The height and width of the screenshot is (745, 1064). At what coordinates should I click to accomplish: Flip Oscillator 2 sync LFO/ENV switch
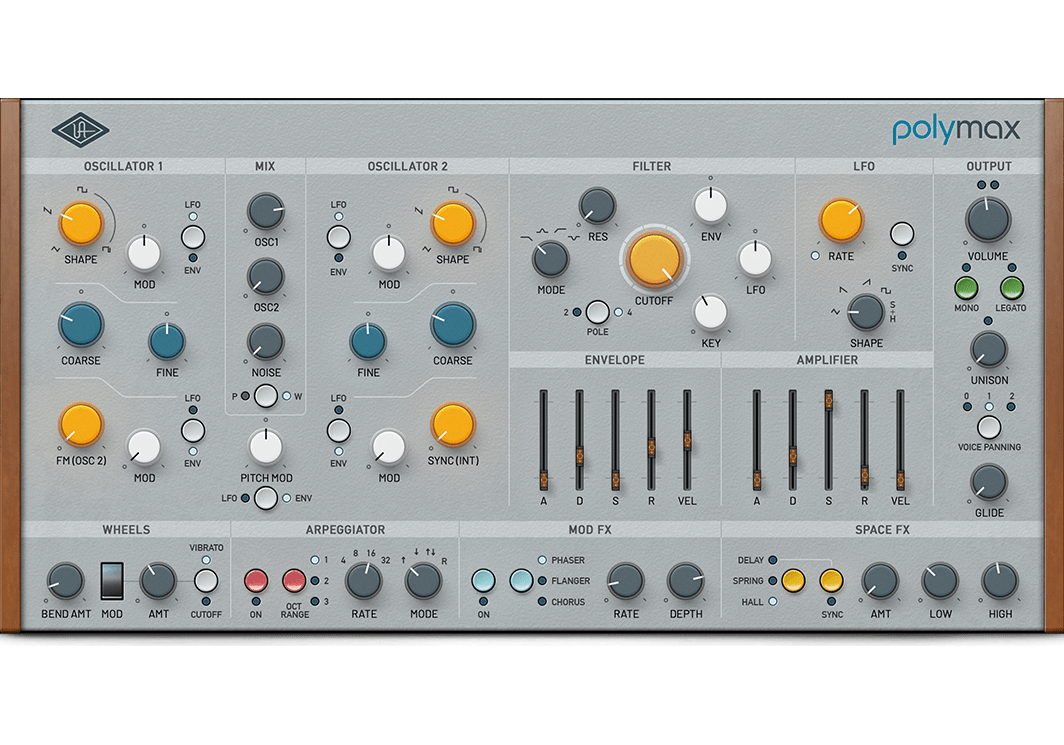click(x=339, y=431)
